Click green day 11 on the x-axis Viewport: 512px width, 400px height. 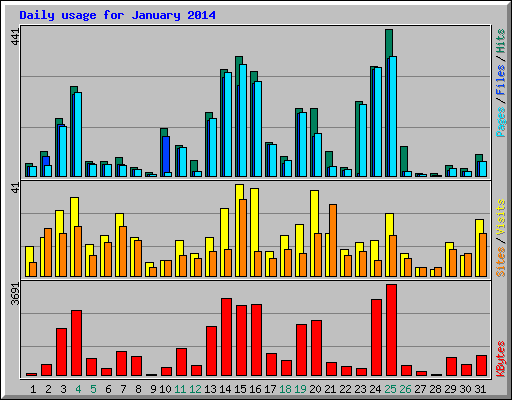[x=180, y=389]
